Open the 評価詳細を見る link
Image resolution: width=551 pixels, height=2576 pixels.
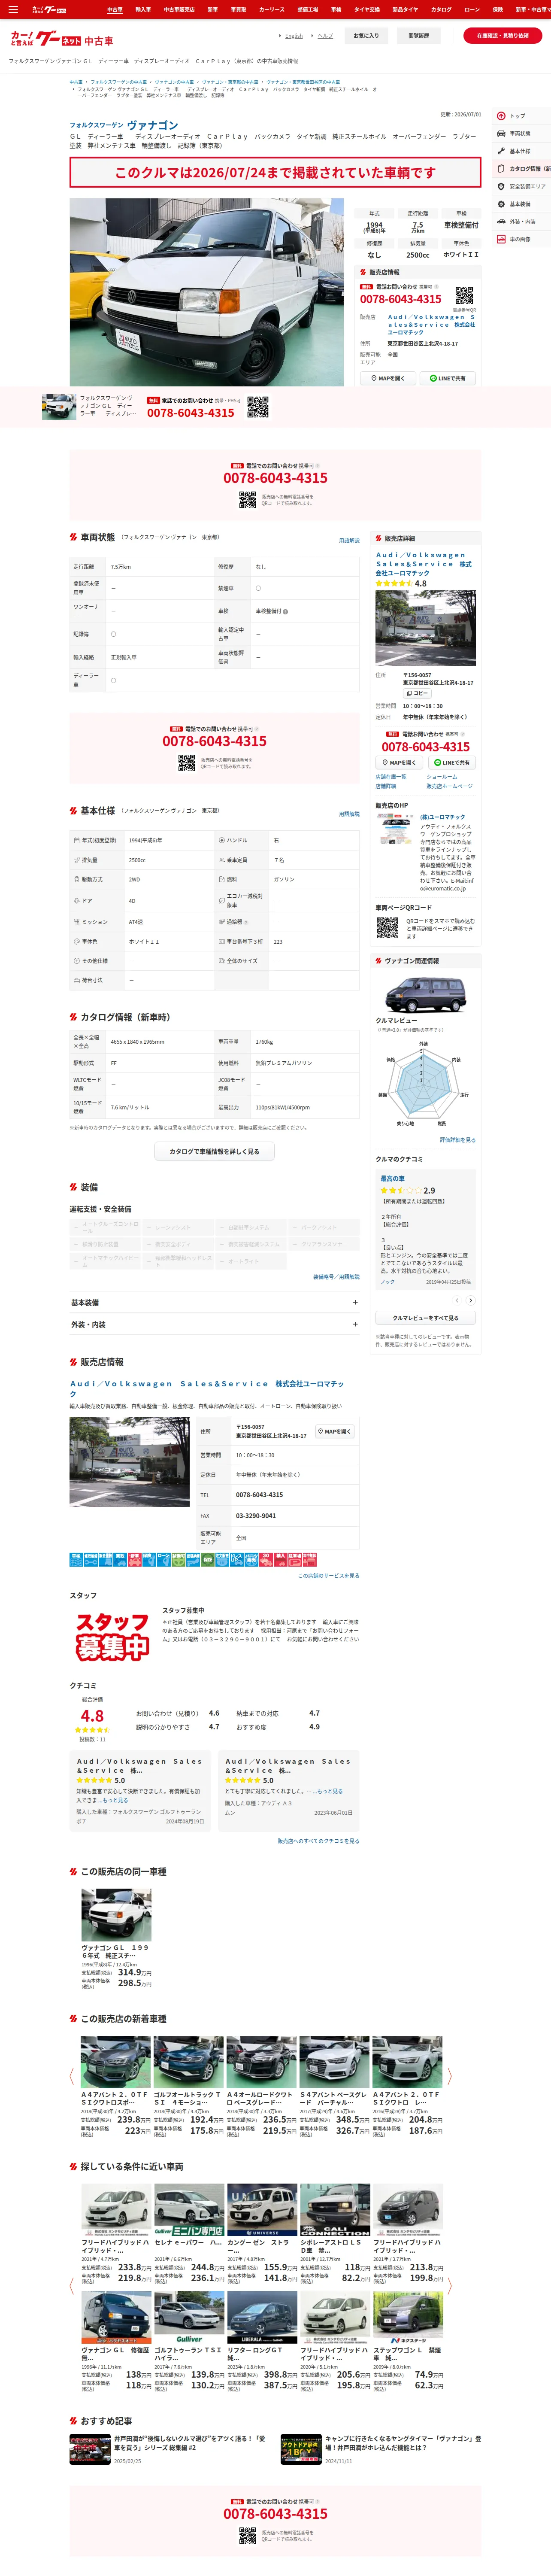458,1140
